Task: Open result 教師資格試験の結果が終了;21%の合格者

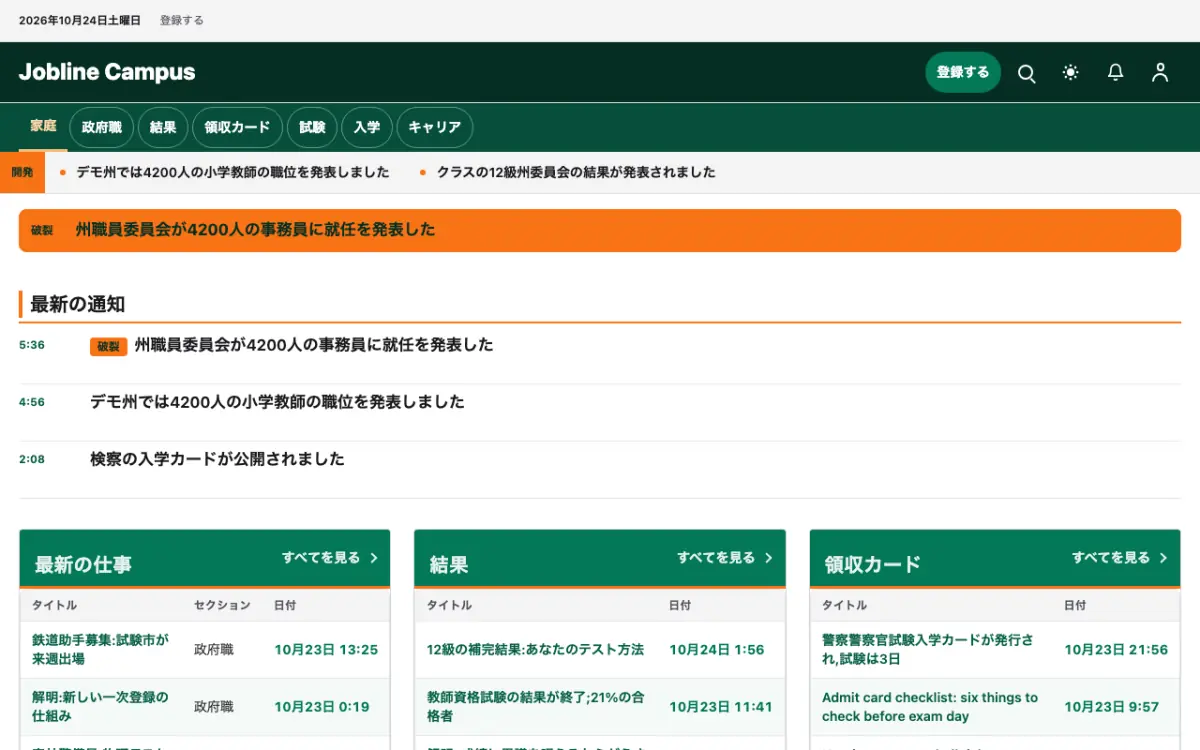Action: pyautogui.click(x=535, y=707)
